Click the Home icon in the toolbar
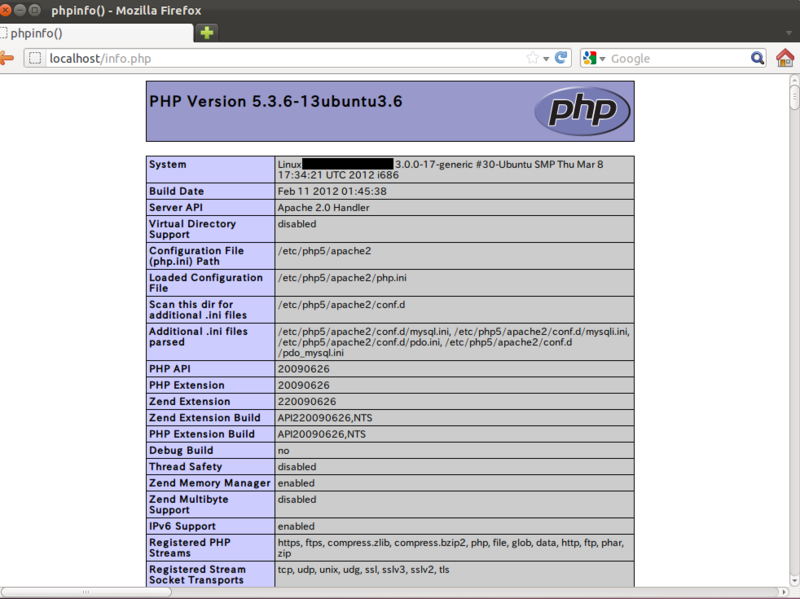The height and width of the screenshot is (599, 800). [785, 58]
